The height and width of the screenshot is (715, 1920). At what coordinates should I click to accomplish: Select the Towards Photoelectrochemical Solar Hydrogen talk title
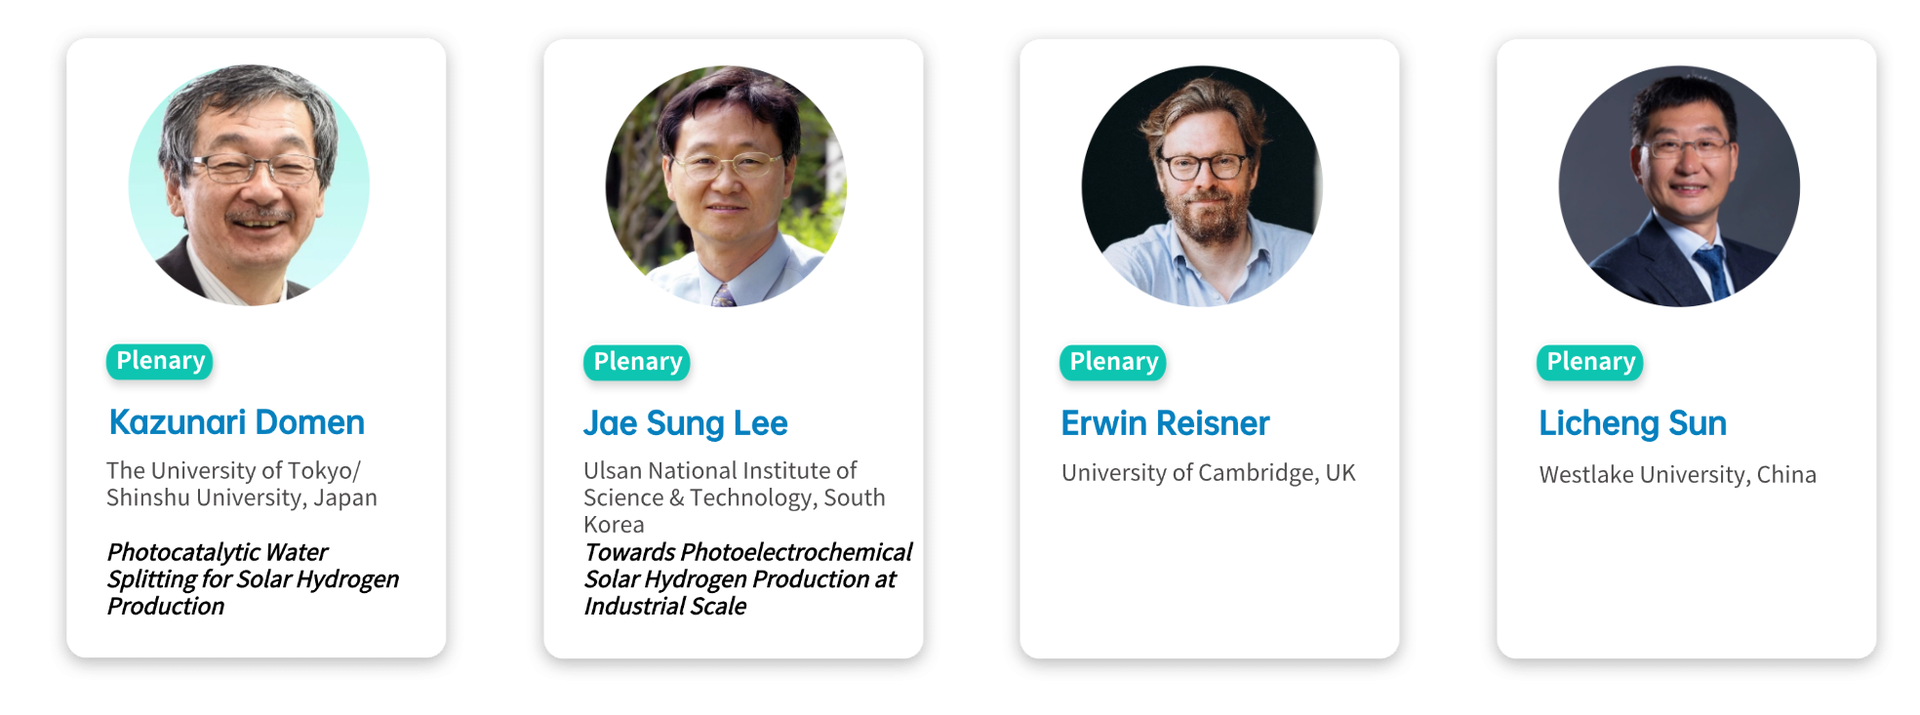[x=746, y=579]
